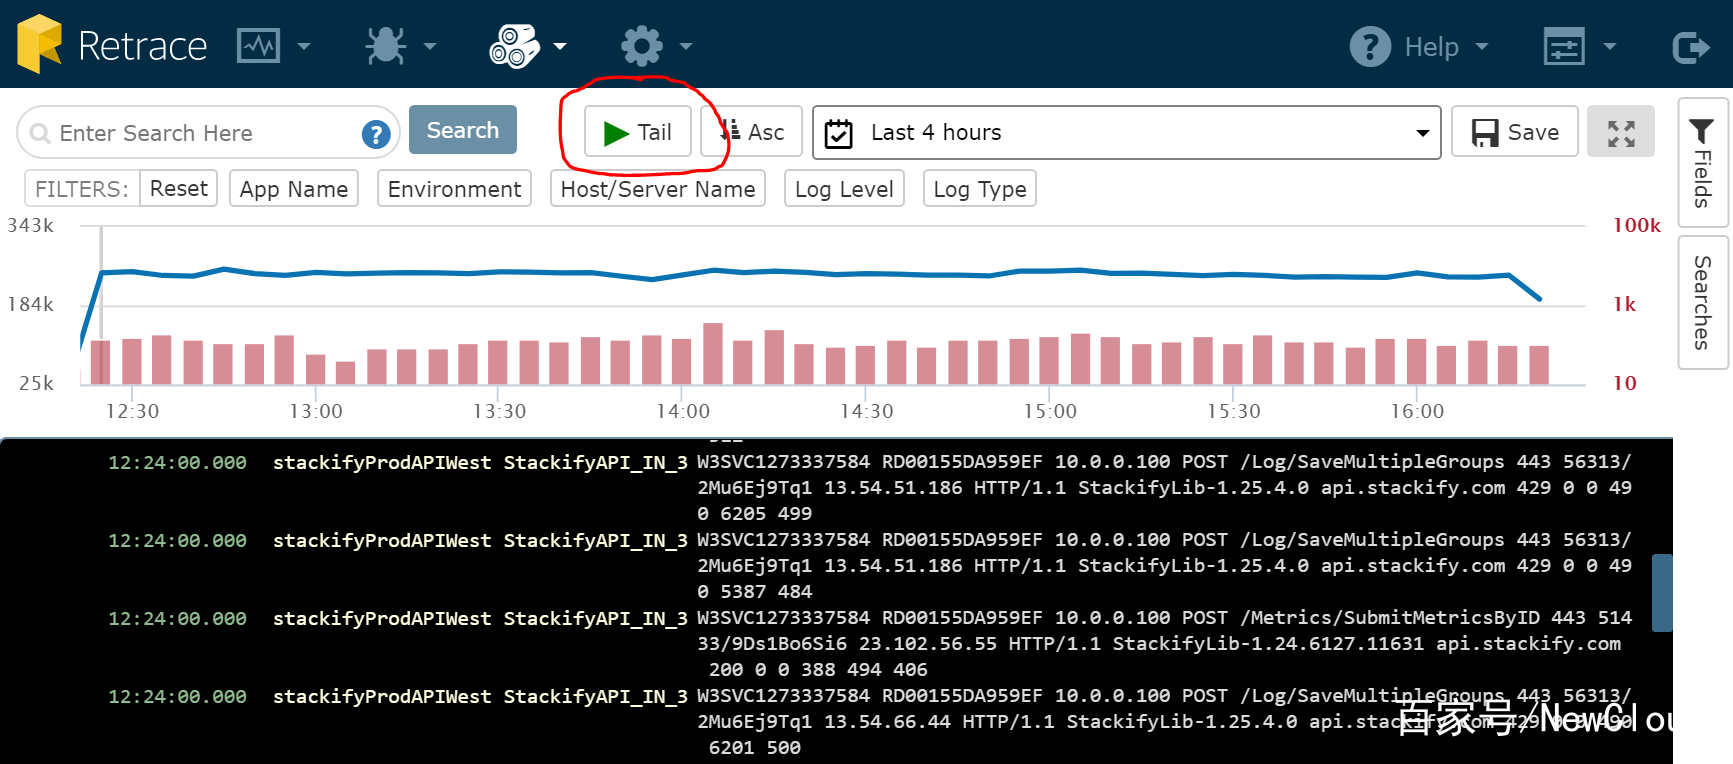Open the Searches side tab
1733x764 pixels.
tap(1702, 302)
